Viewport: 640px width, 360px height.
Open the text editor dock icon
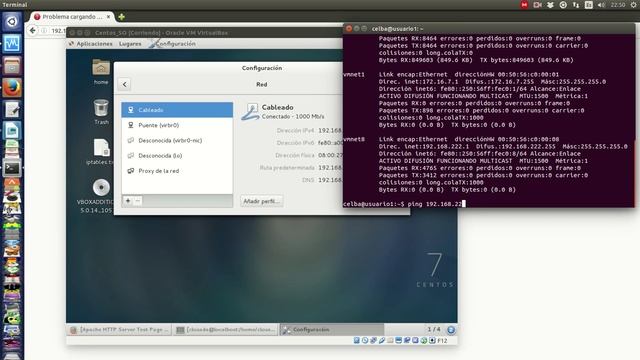(11, 109)
